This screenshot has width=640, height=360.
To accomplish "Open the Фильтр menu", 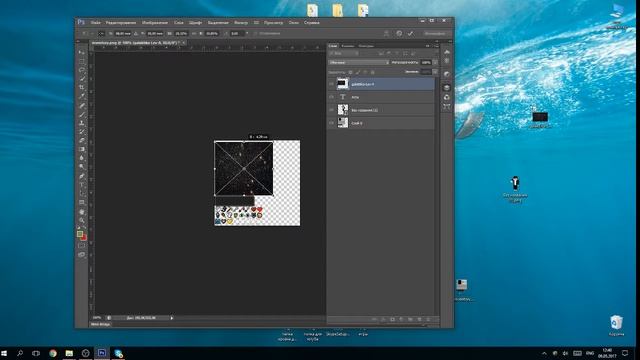I will pos(241,22).
